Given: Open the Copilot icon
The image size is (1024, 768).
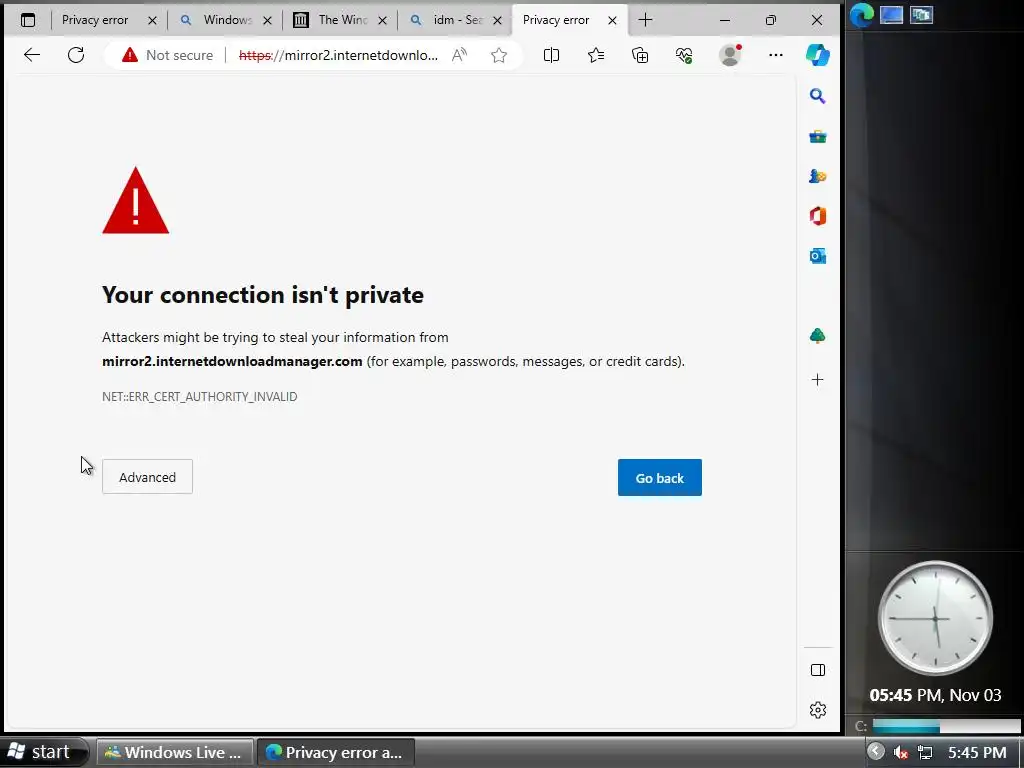Looking at the screenshot, I should click(x=818, y=56).
